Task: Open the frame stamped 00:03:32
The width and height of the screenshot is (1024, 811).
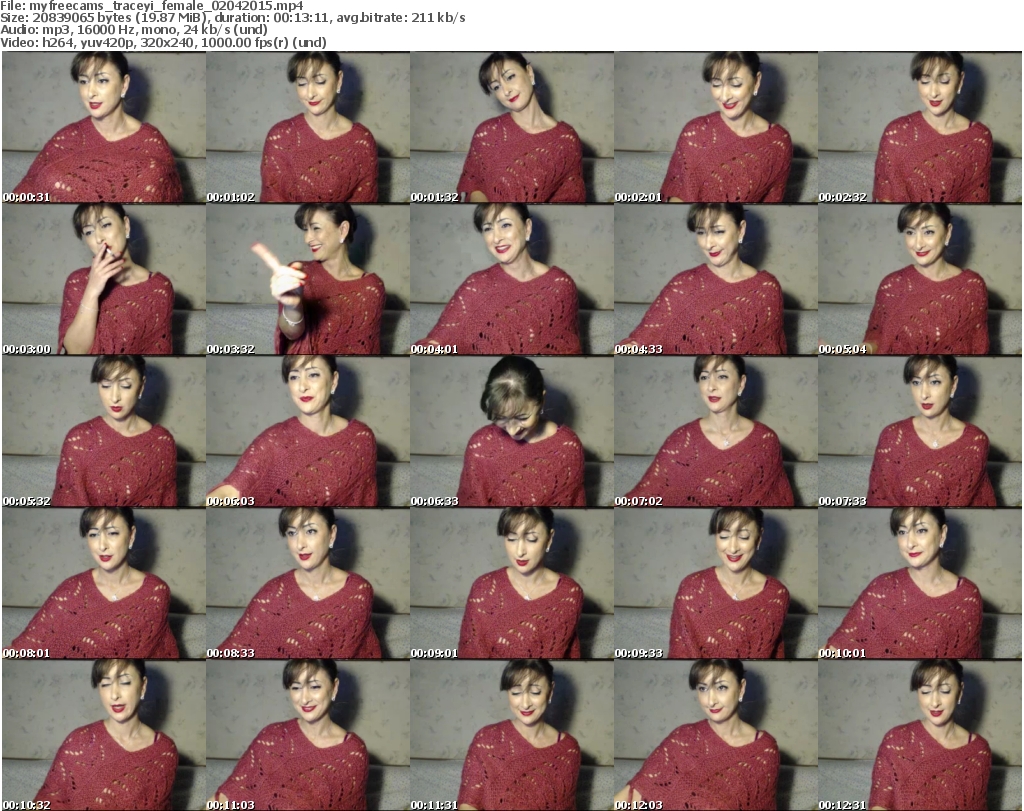Action: tap(308, 279)
